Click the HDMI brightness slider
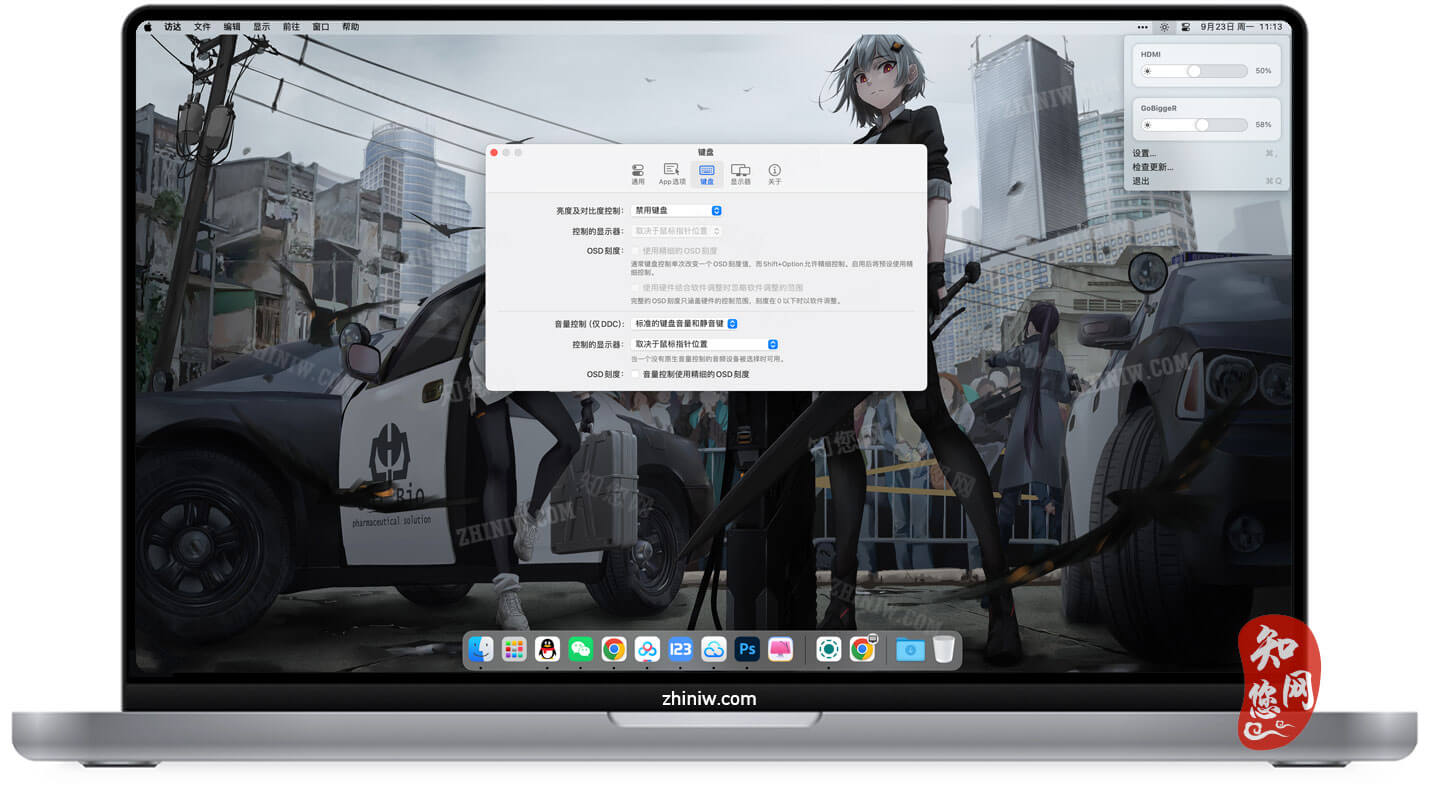Image resolution: width=1429 pixels, height=797 pixels. (x=1194, y=71)
